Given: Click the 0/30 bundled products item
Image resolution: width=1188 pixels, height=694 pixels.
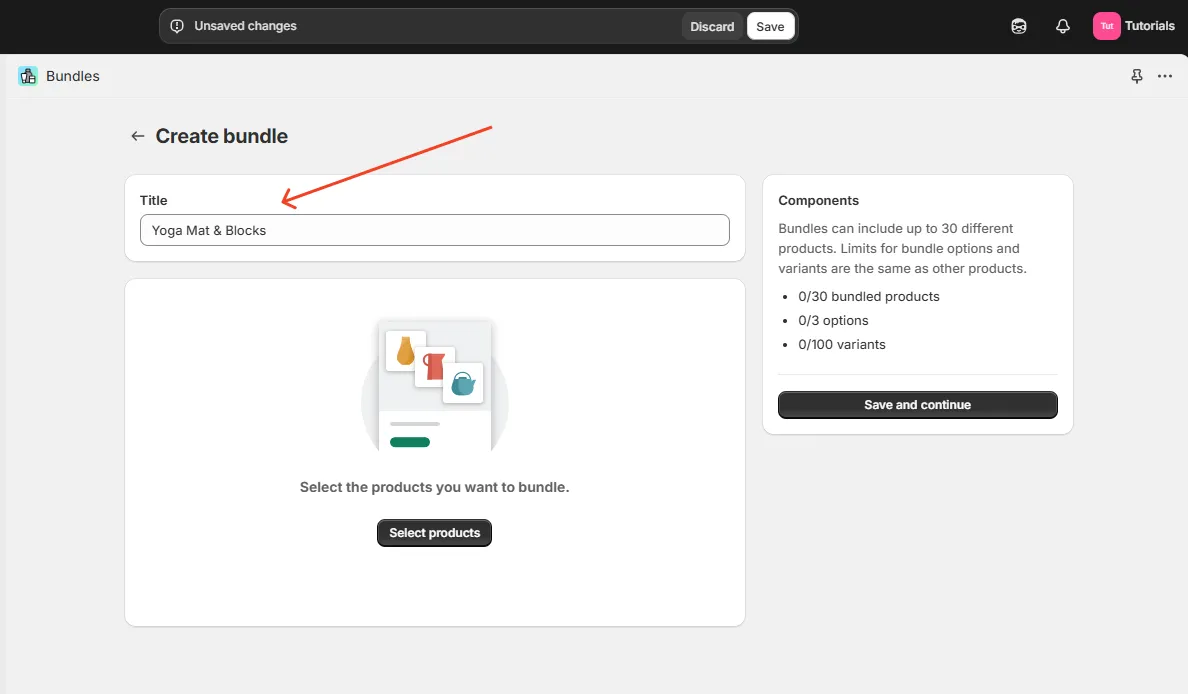Looking at the screenshot, I should [868, 296].
